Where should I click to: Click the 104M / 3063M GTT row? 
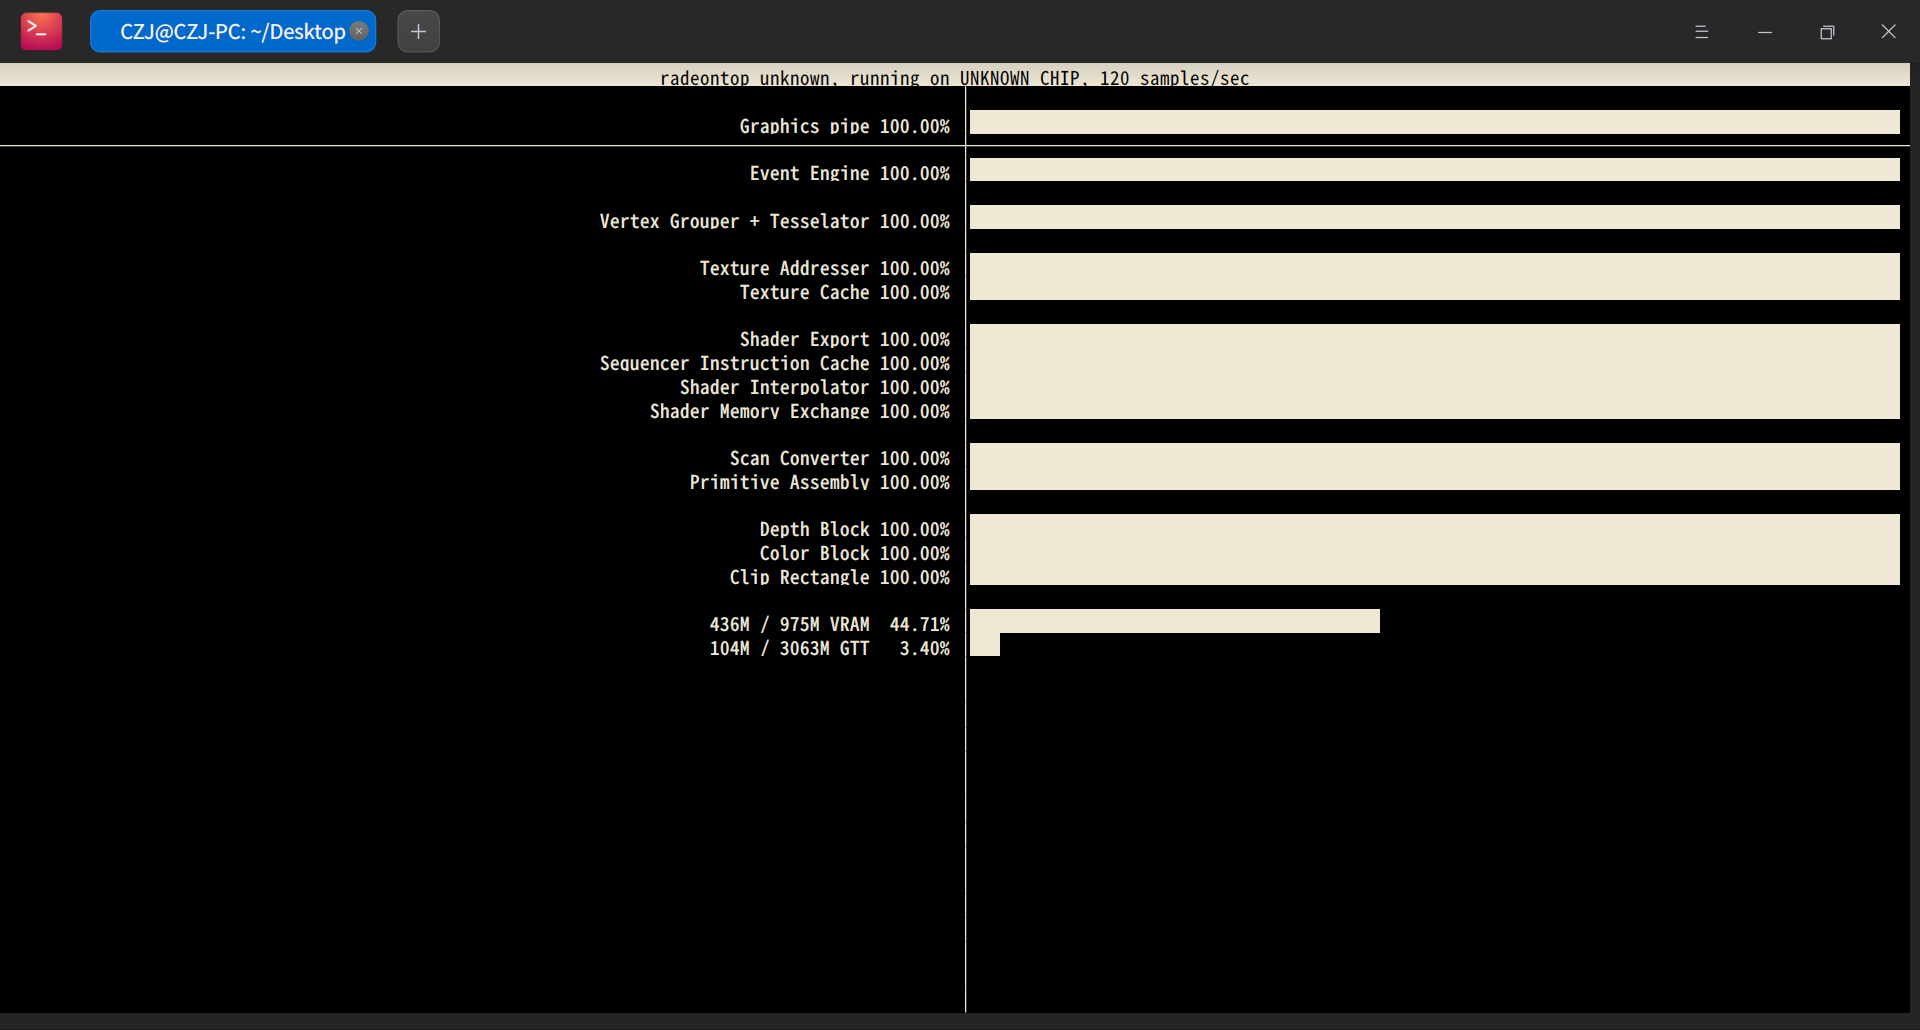tap(829, 648)
